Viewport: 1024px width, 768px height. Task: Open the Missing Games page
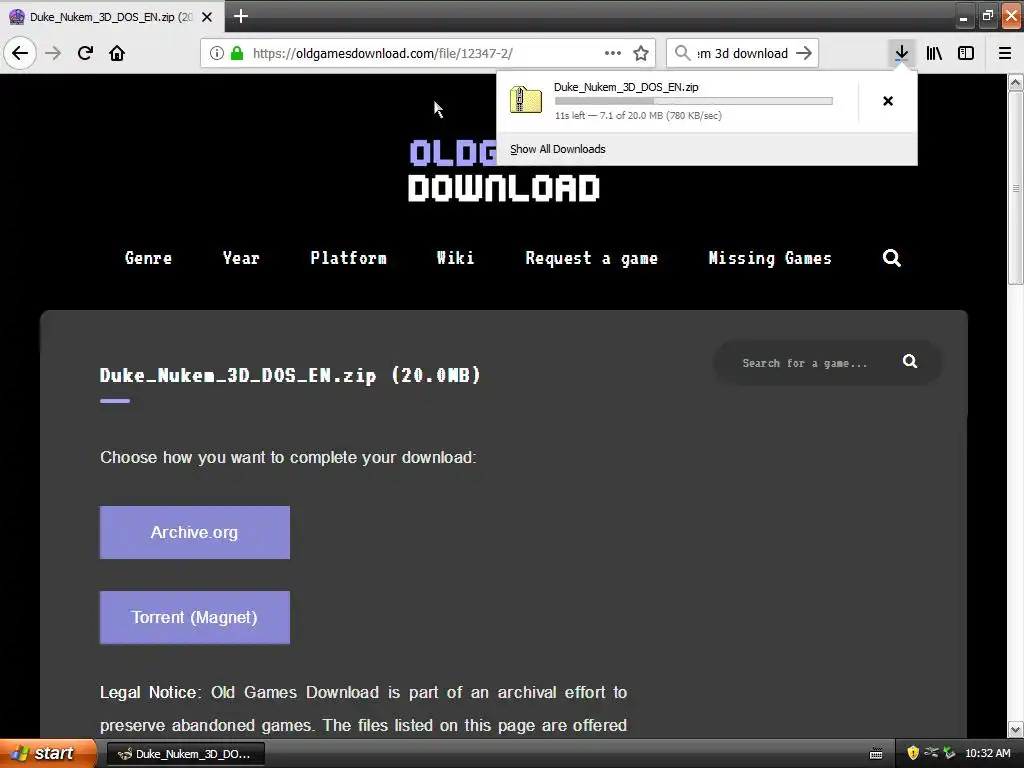pos(770,258)
